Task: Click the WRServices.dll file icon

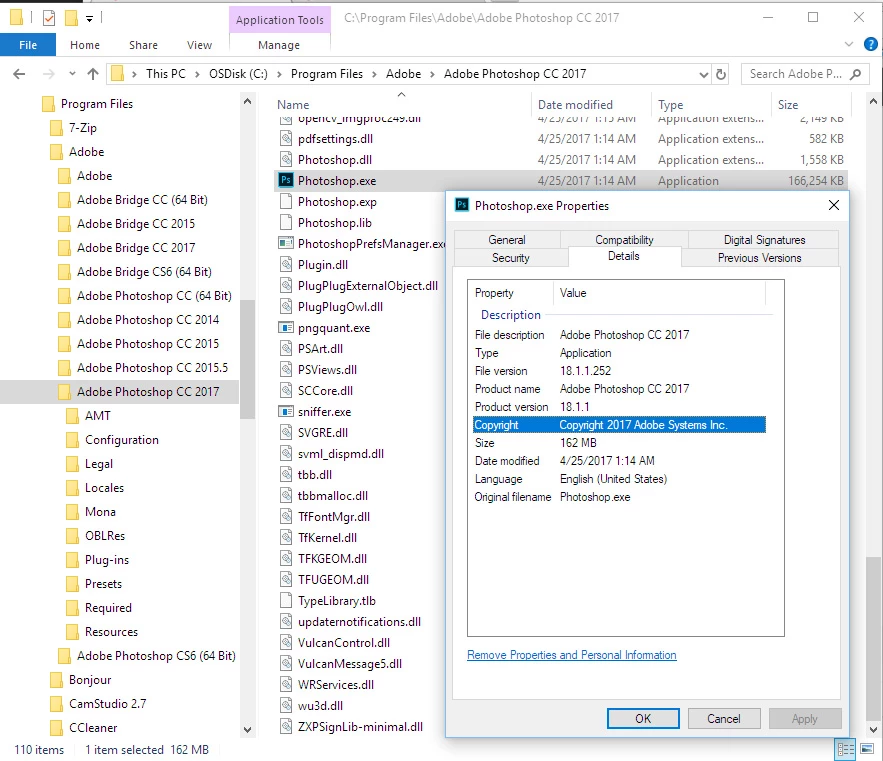Action: [286, 684]
